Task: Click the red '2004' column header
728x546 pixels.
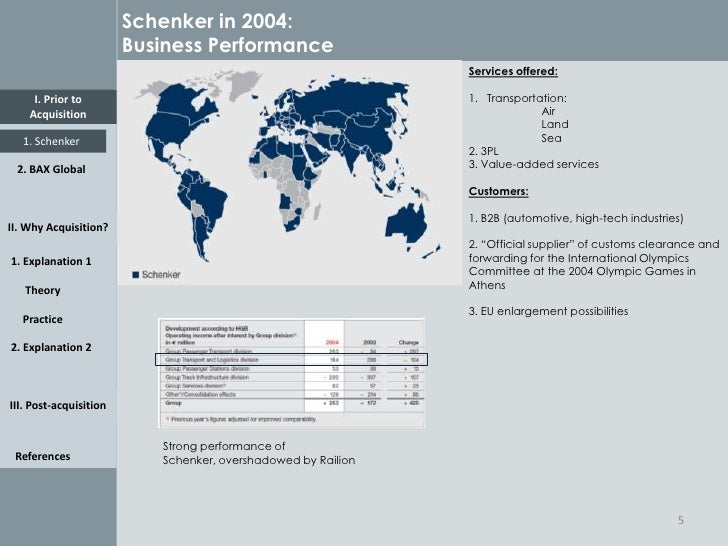Action: (x=332, y=343)
